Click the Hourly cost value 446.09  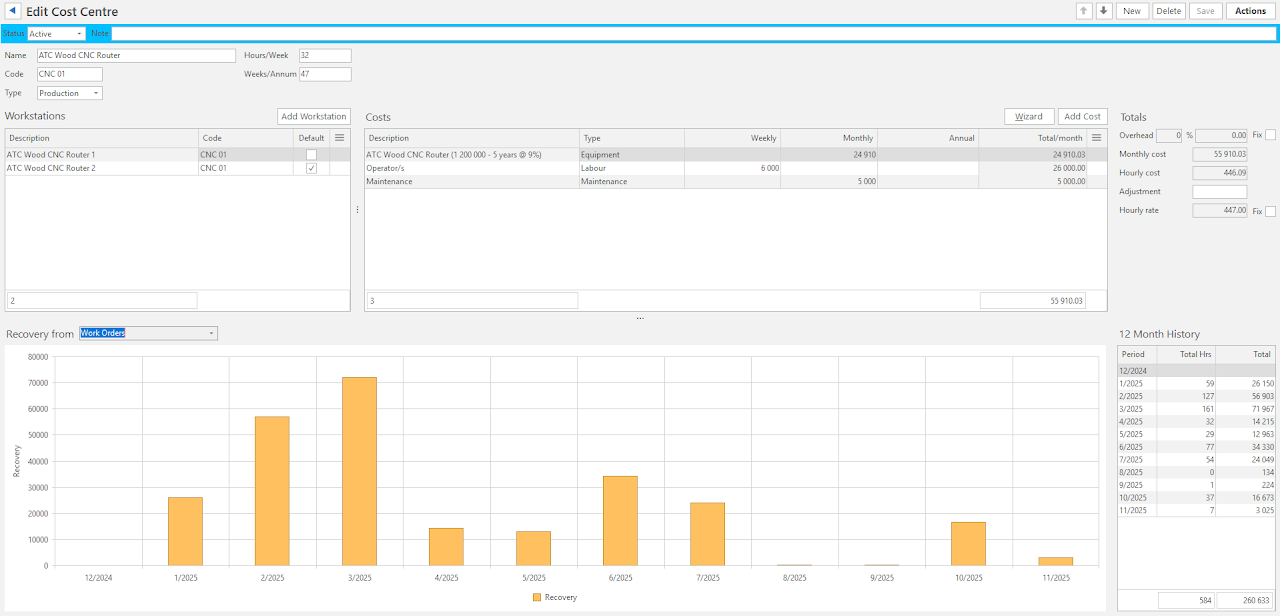(x=1220, y=173)
